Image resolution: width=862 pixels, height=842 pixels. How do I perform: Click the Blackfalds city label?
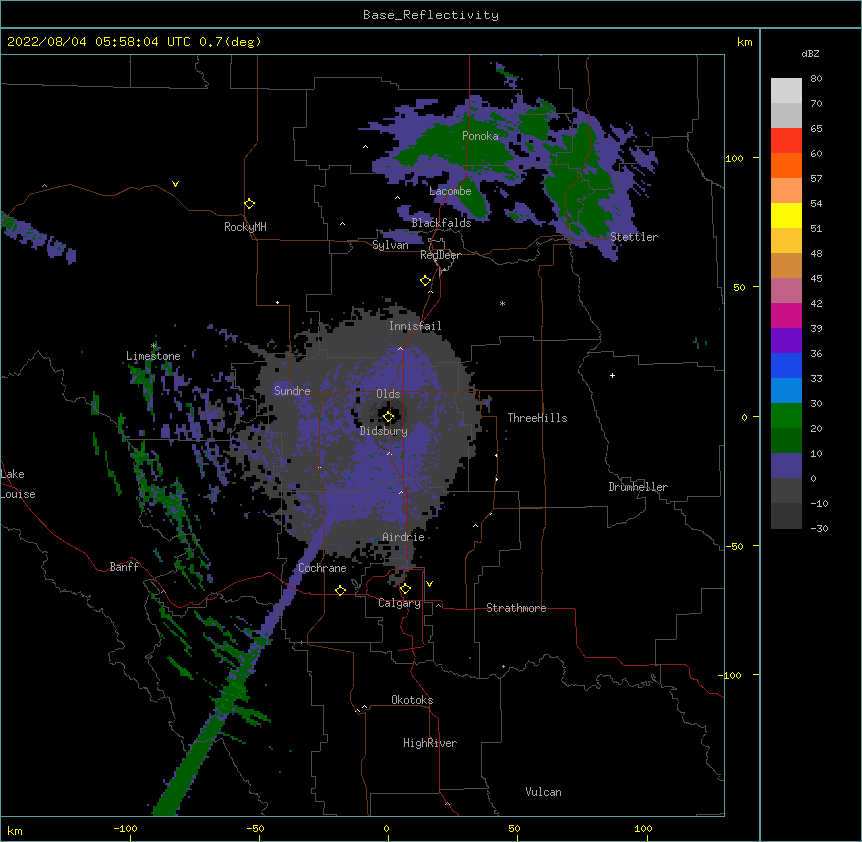coord(441,223)
